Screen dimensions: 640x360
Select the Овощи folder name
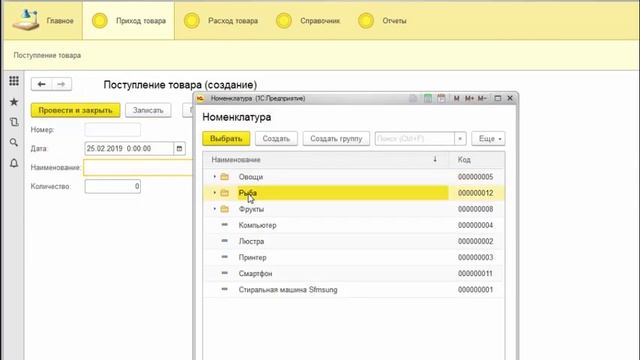tap(251, 177)
